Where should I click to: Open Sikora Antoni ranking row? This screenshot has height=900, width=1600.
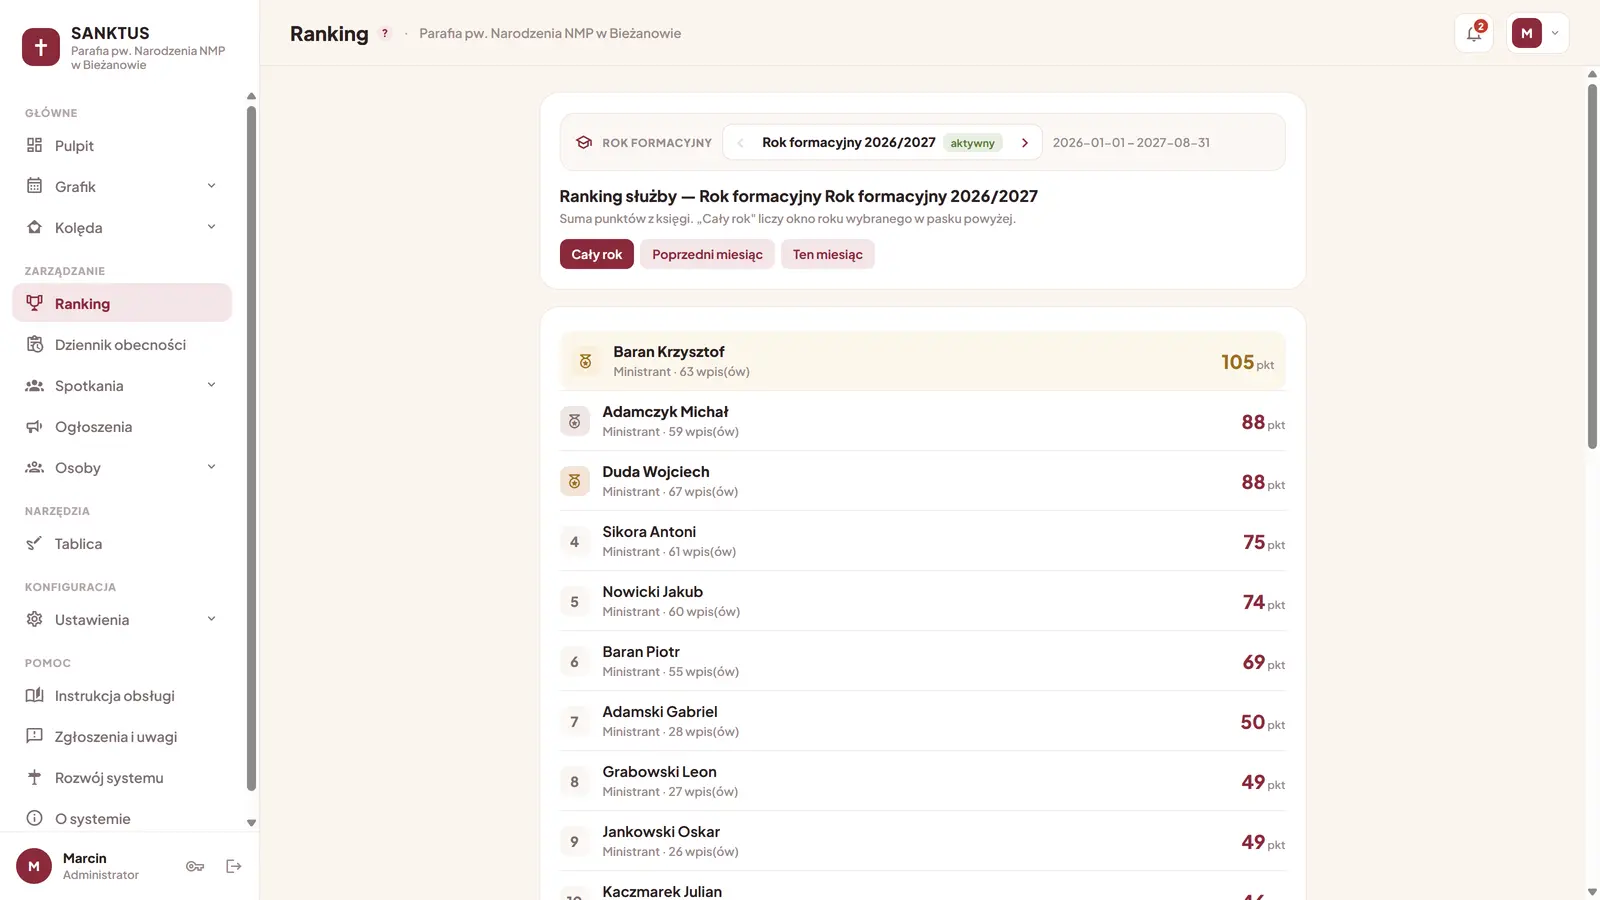[923, 541]
